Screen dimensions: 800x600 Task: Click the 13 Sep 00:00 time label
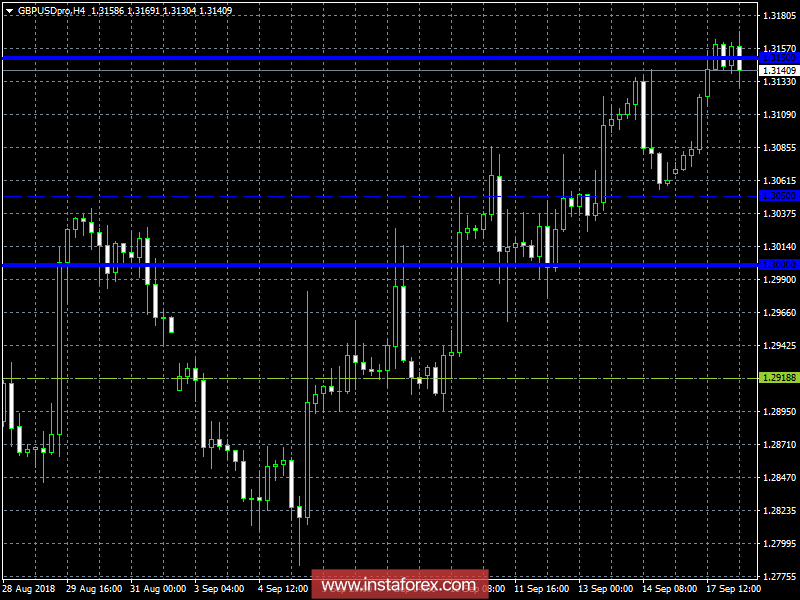tap(606, 589)
